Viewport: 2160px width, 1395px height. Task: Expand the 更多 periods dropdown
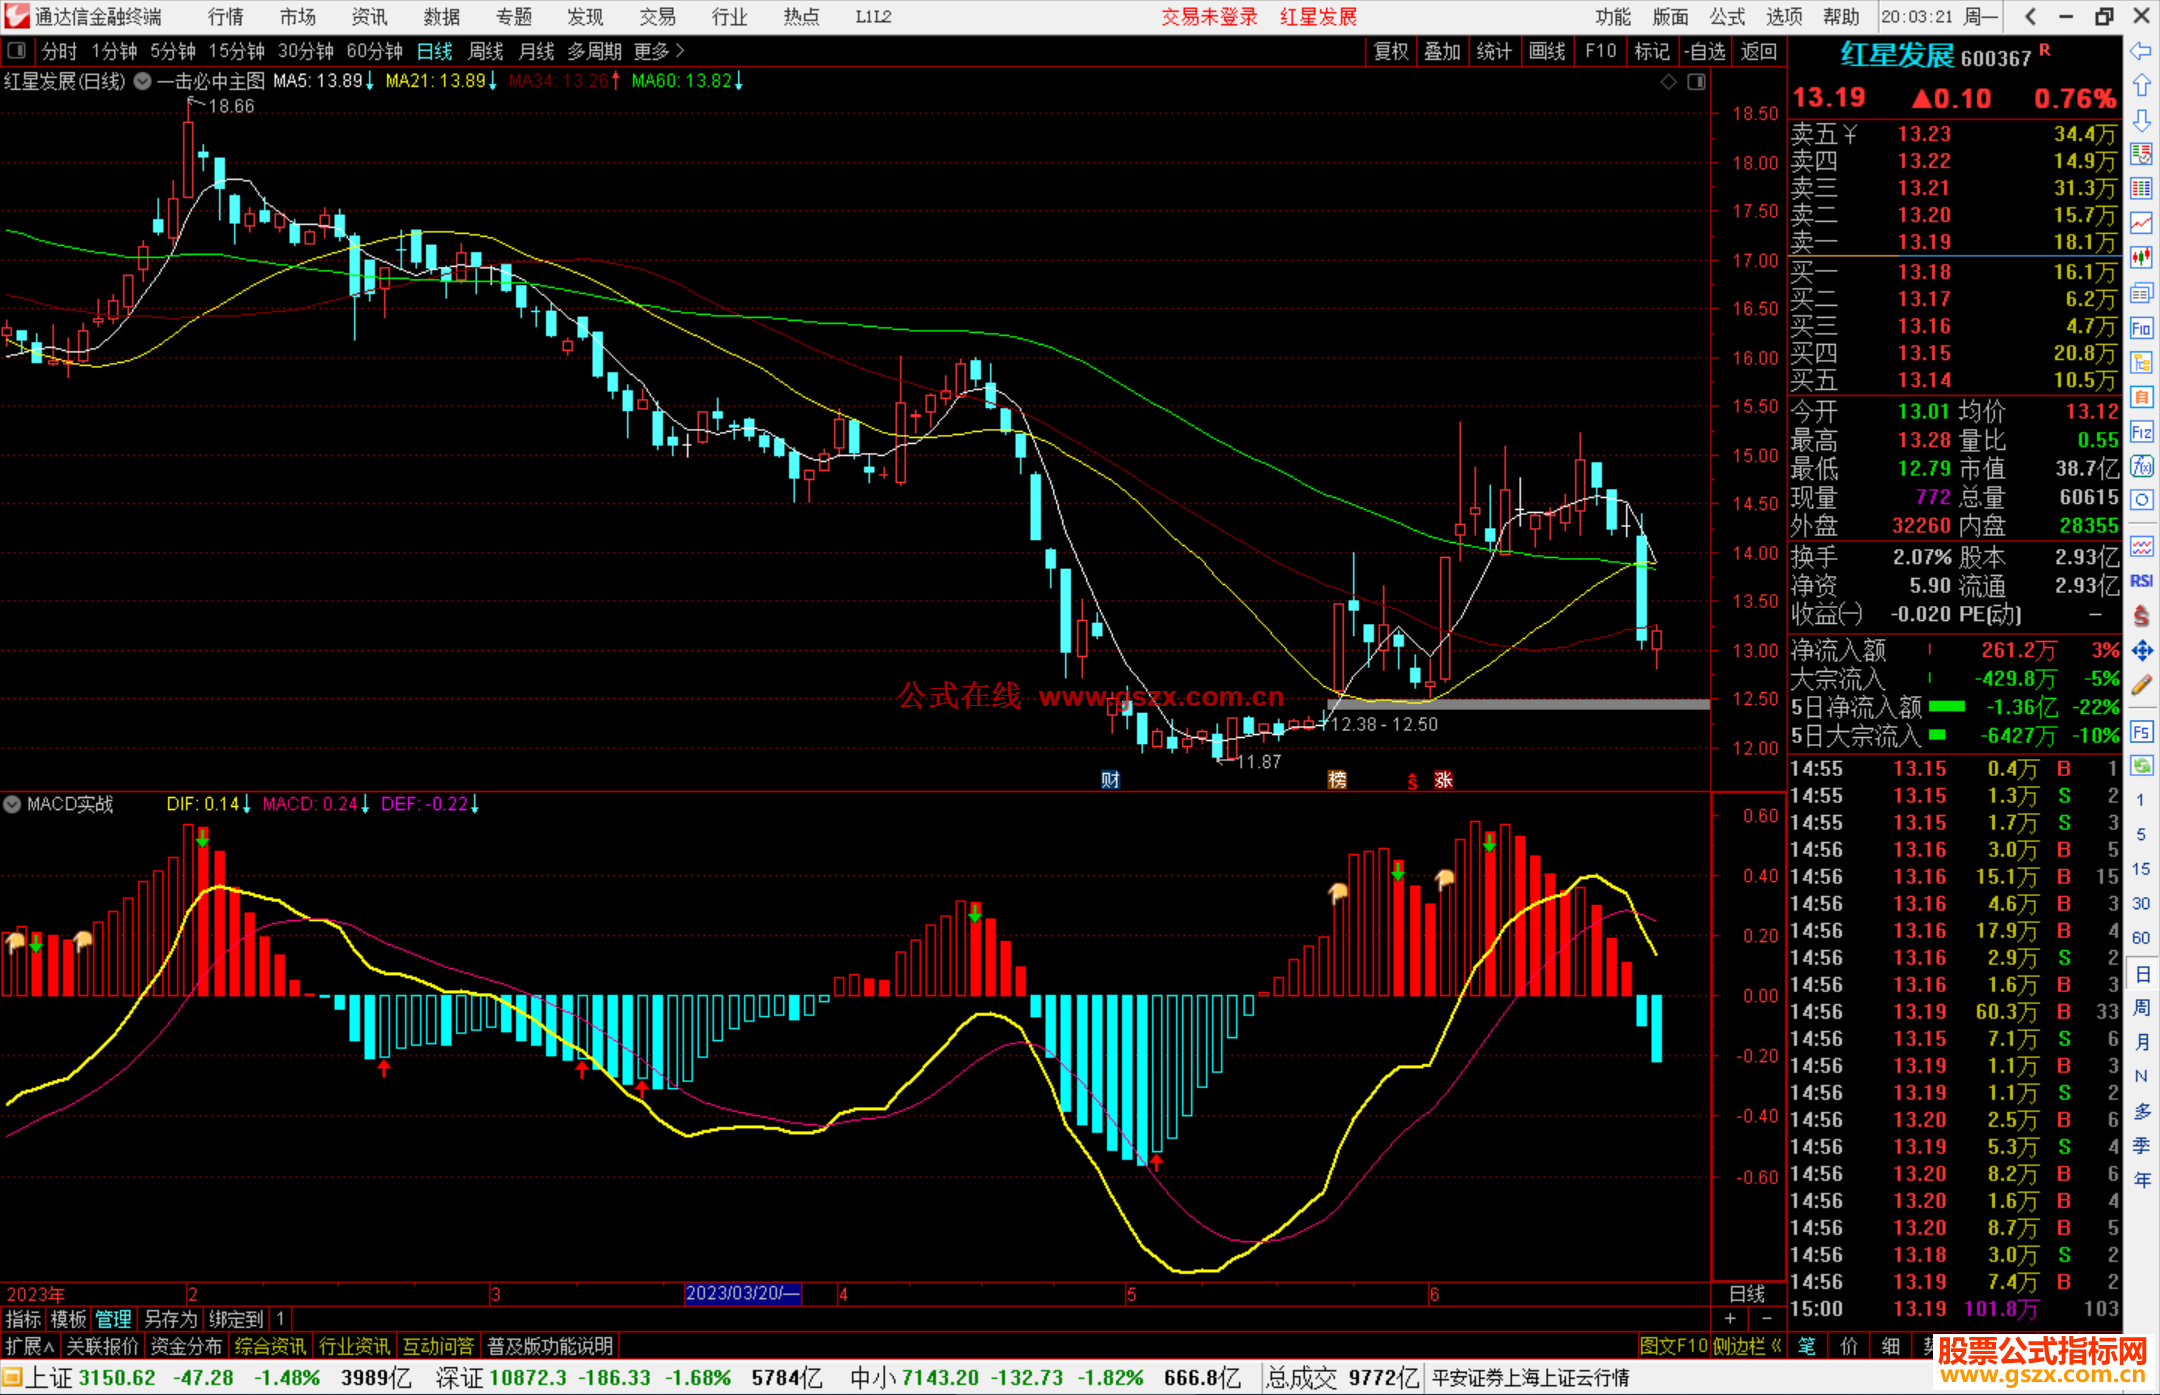point(659,51)
